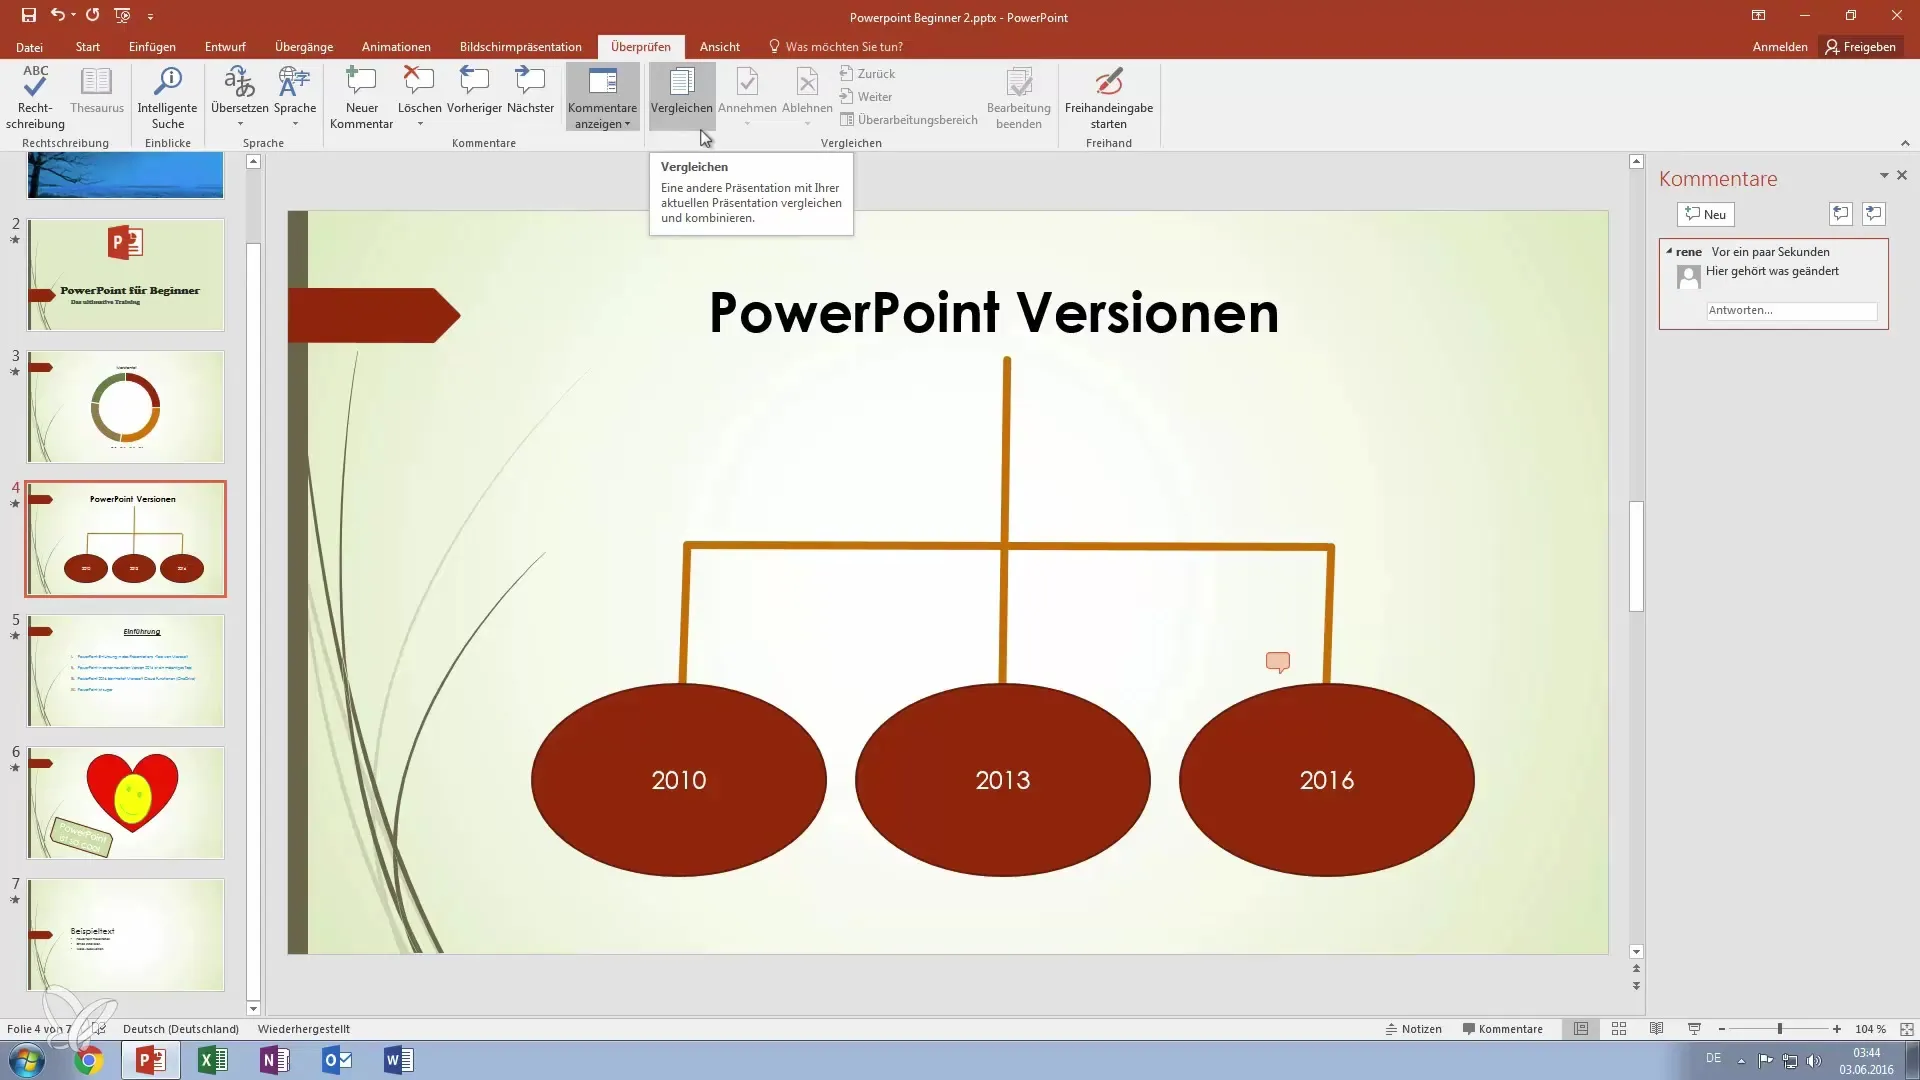Click the 104 % zoom level
1920x1080 pixels.
(x=1870, y=1029)
